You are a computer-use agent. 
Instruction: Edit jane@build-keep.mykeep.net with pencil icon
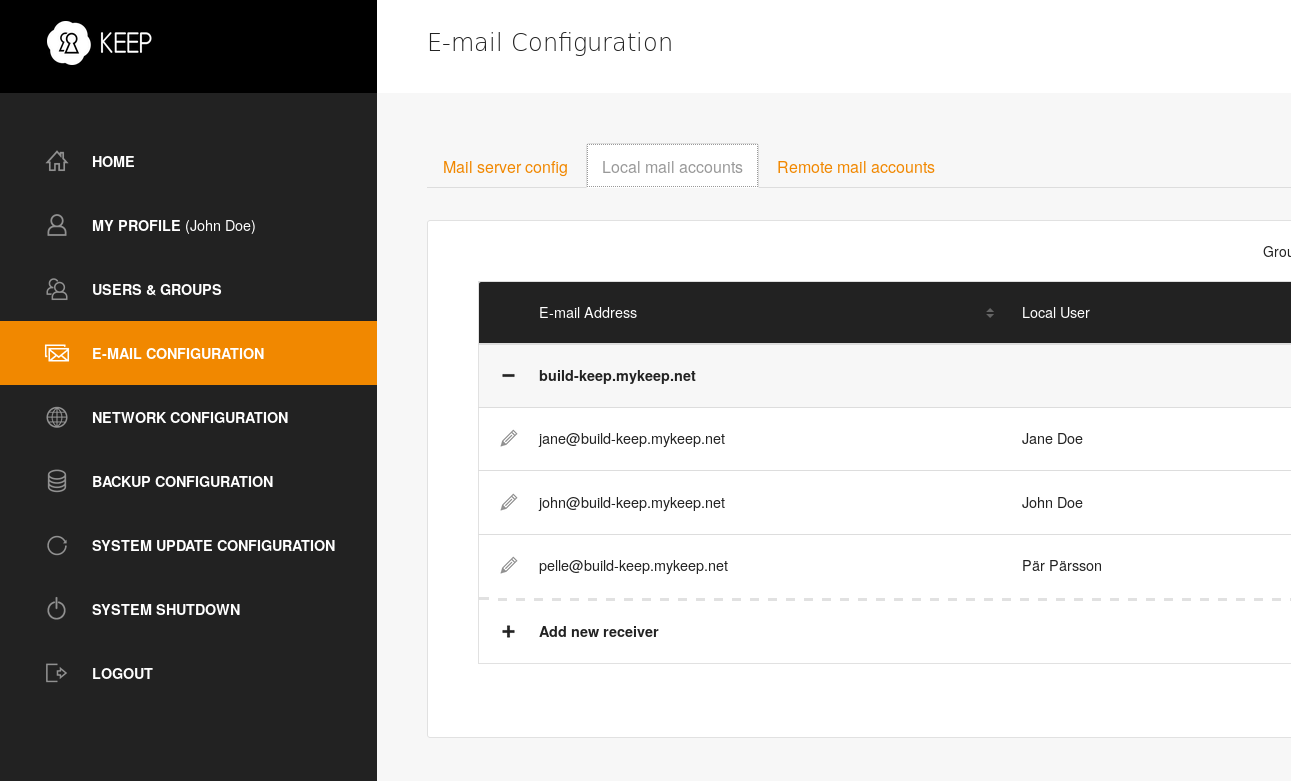click(509, 438)
